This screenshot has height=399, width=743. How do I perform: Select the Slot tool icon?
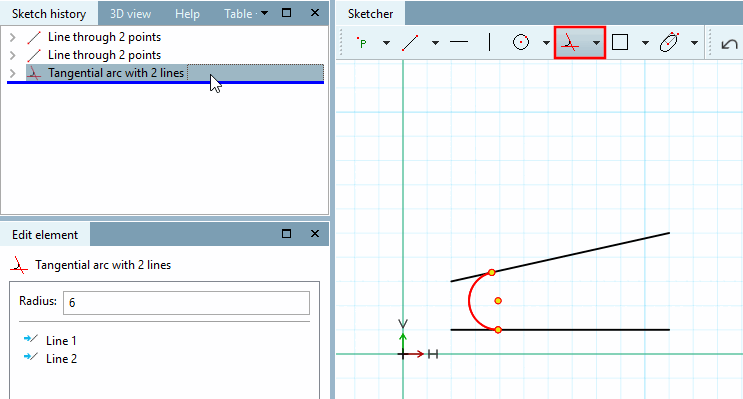(669, 42)
